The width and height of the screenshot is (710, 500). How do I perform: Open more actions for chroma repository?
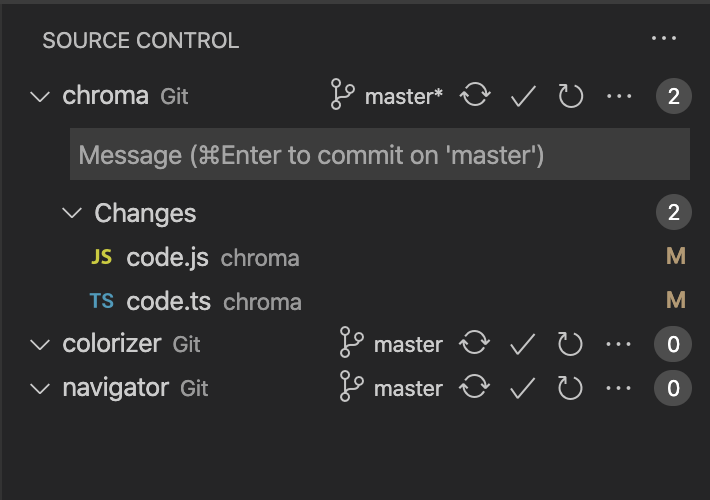[x=619, y=96]
